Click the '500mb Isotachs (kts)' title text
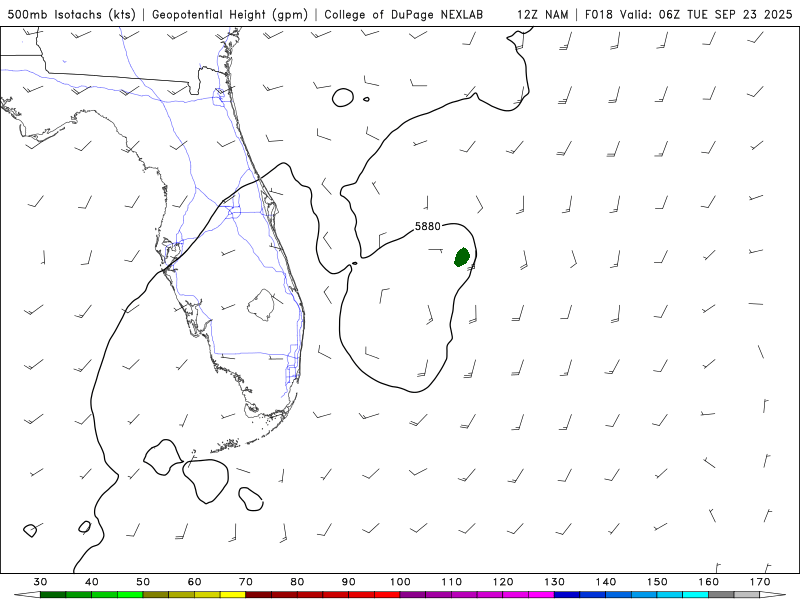 tap(71, 14)
